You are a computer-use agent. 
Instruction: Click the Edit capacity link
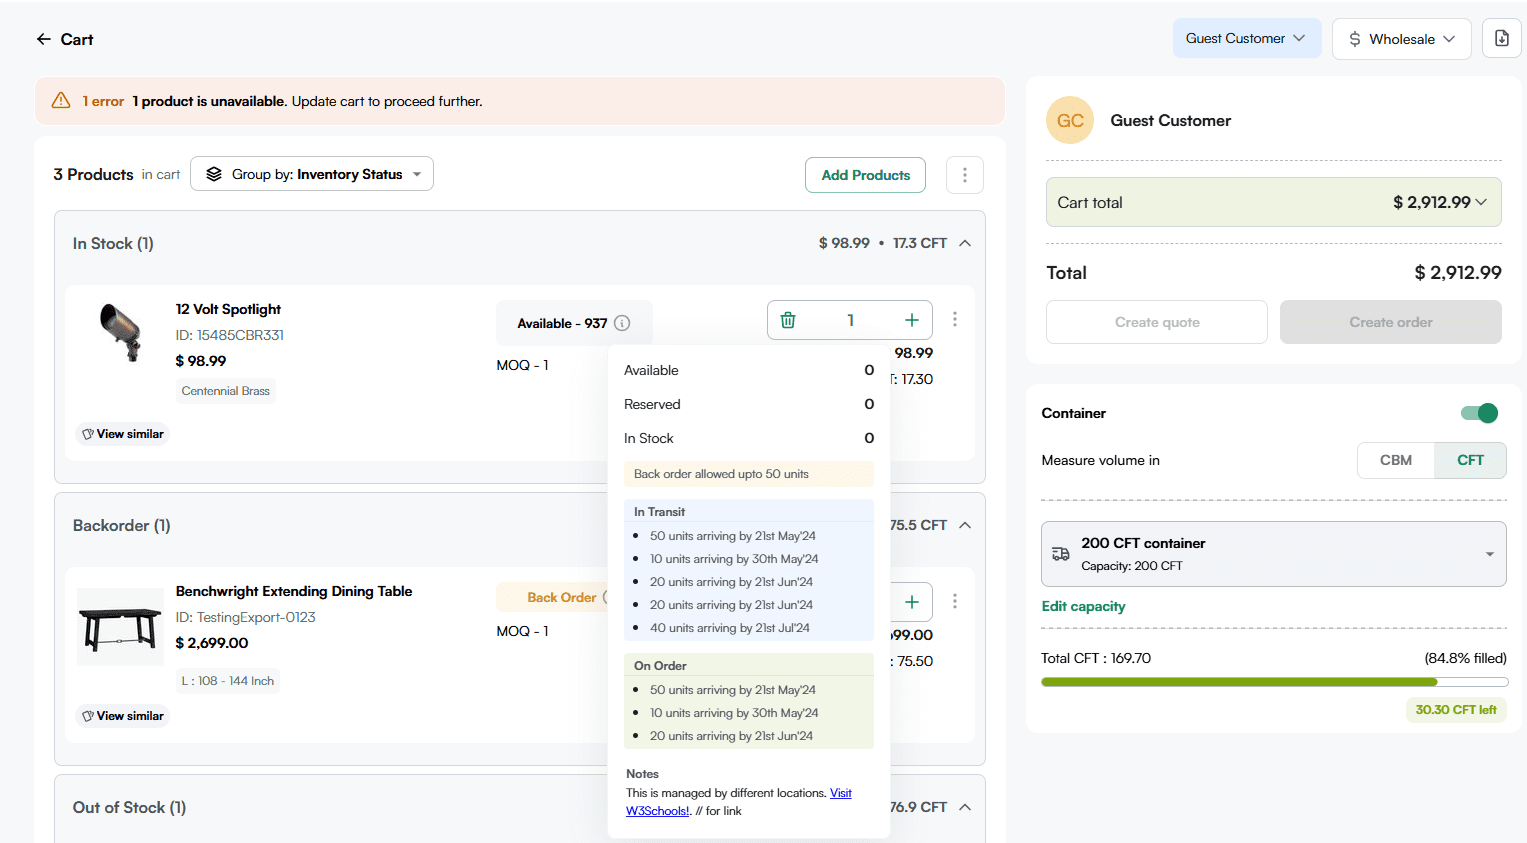point(1083,606)
